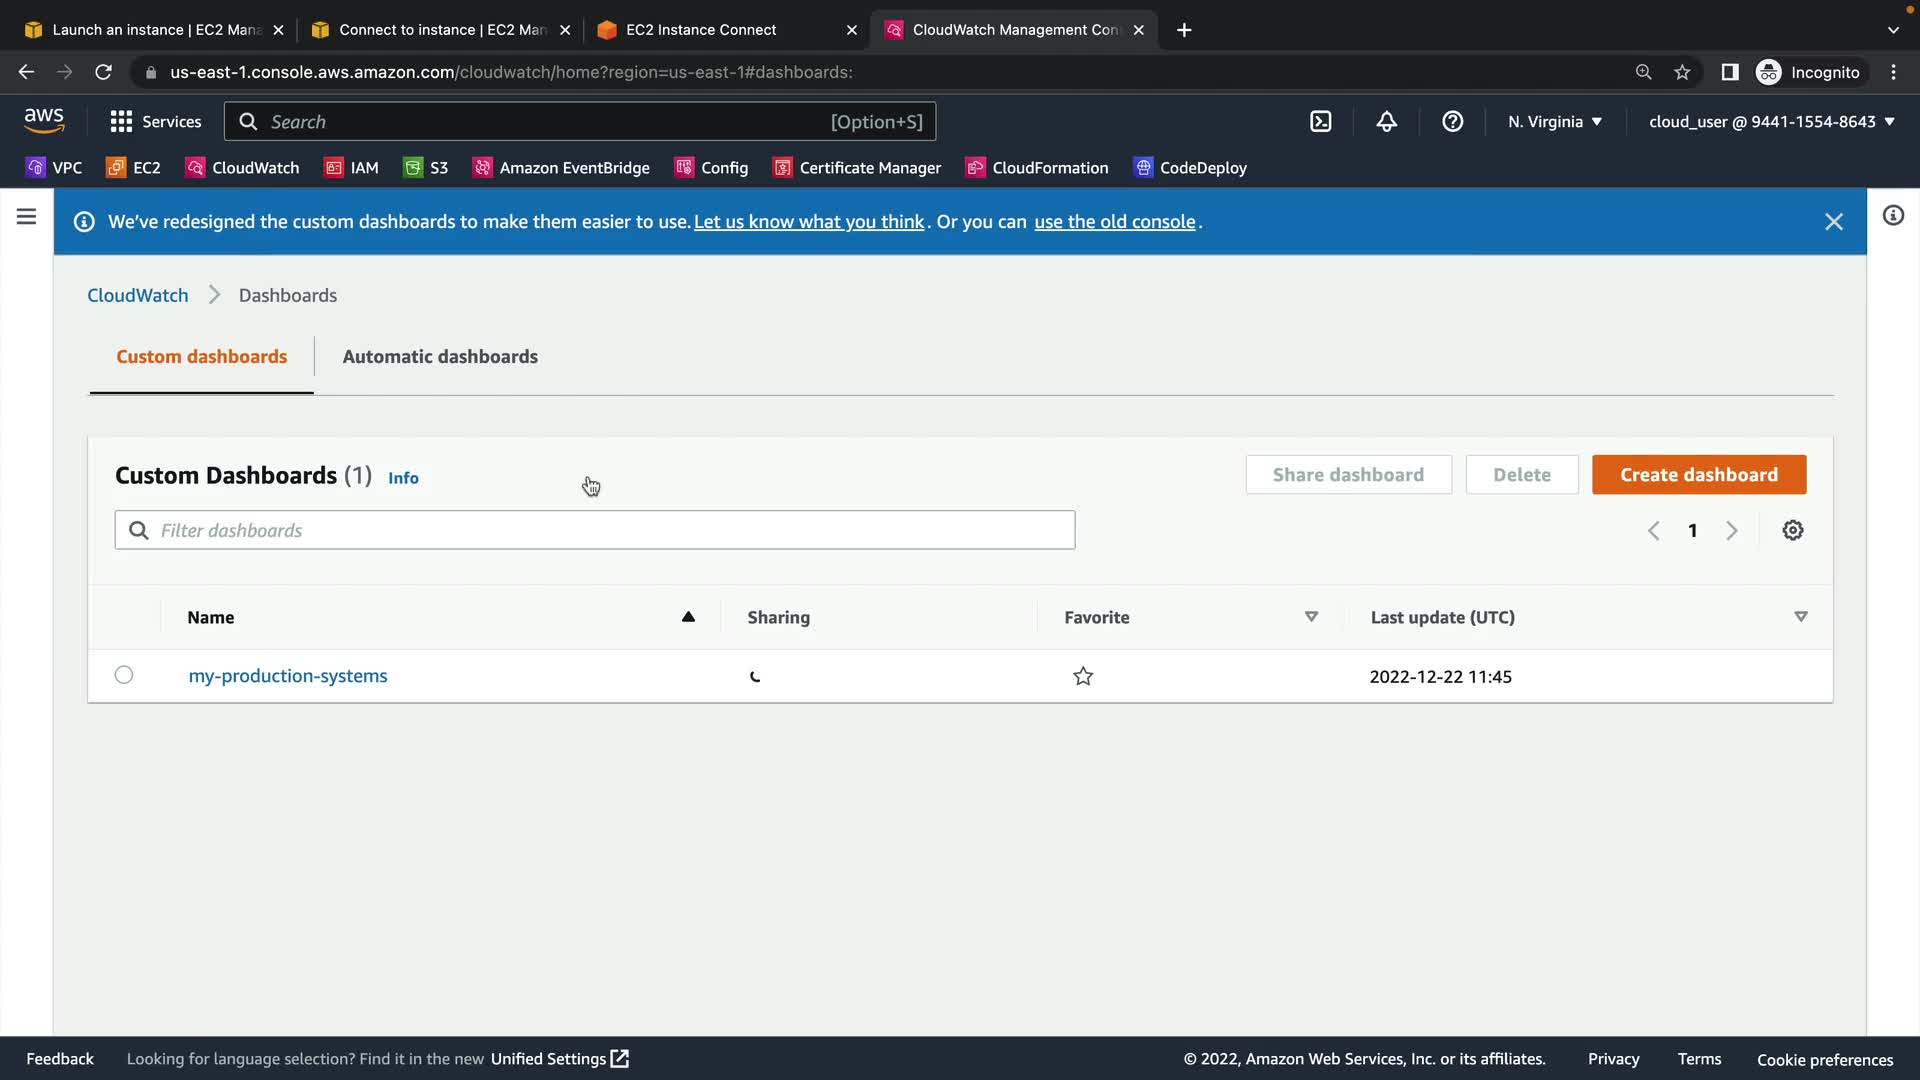This screenshot has width=1920, height=1080.
Task: Click the Create dashboard button
Action: point(1698,475)
